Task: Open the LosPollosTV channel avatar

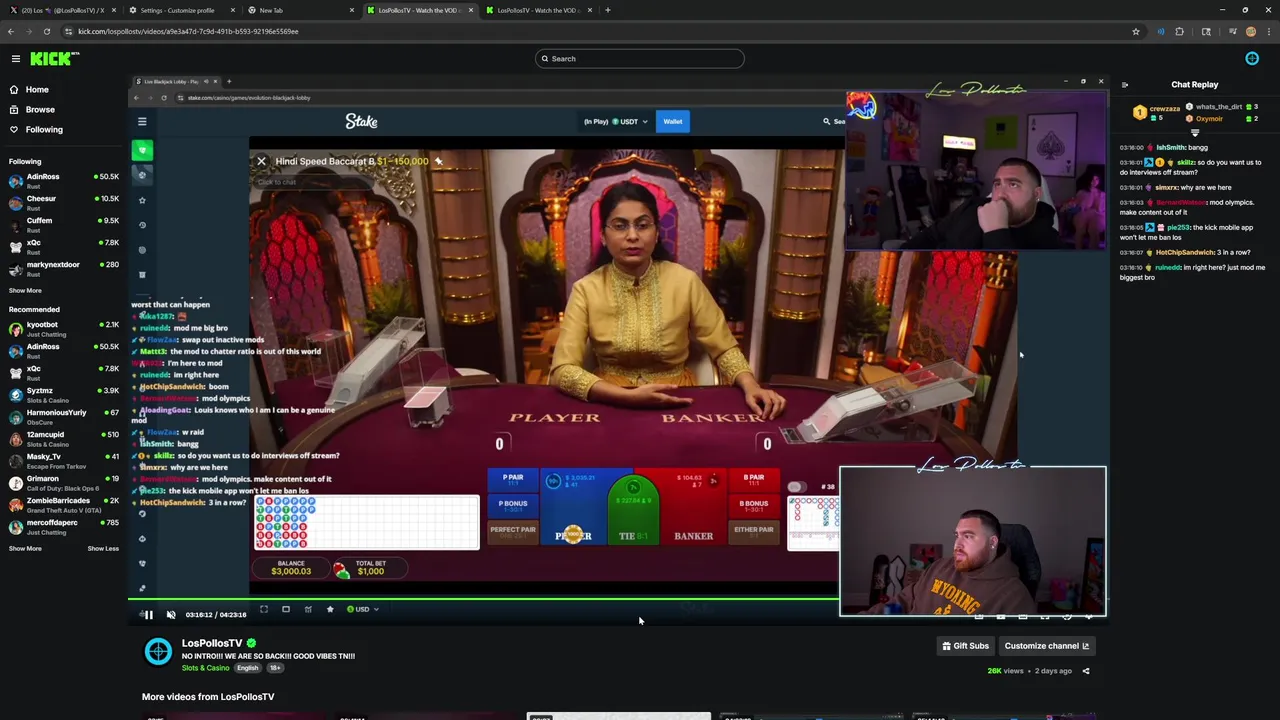Action: point(158,652)
